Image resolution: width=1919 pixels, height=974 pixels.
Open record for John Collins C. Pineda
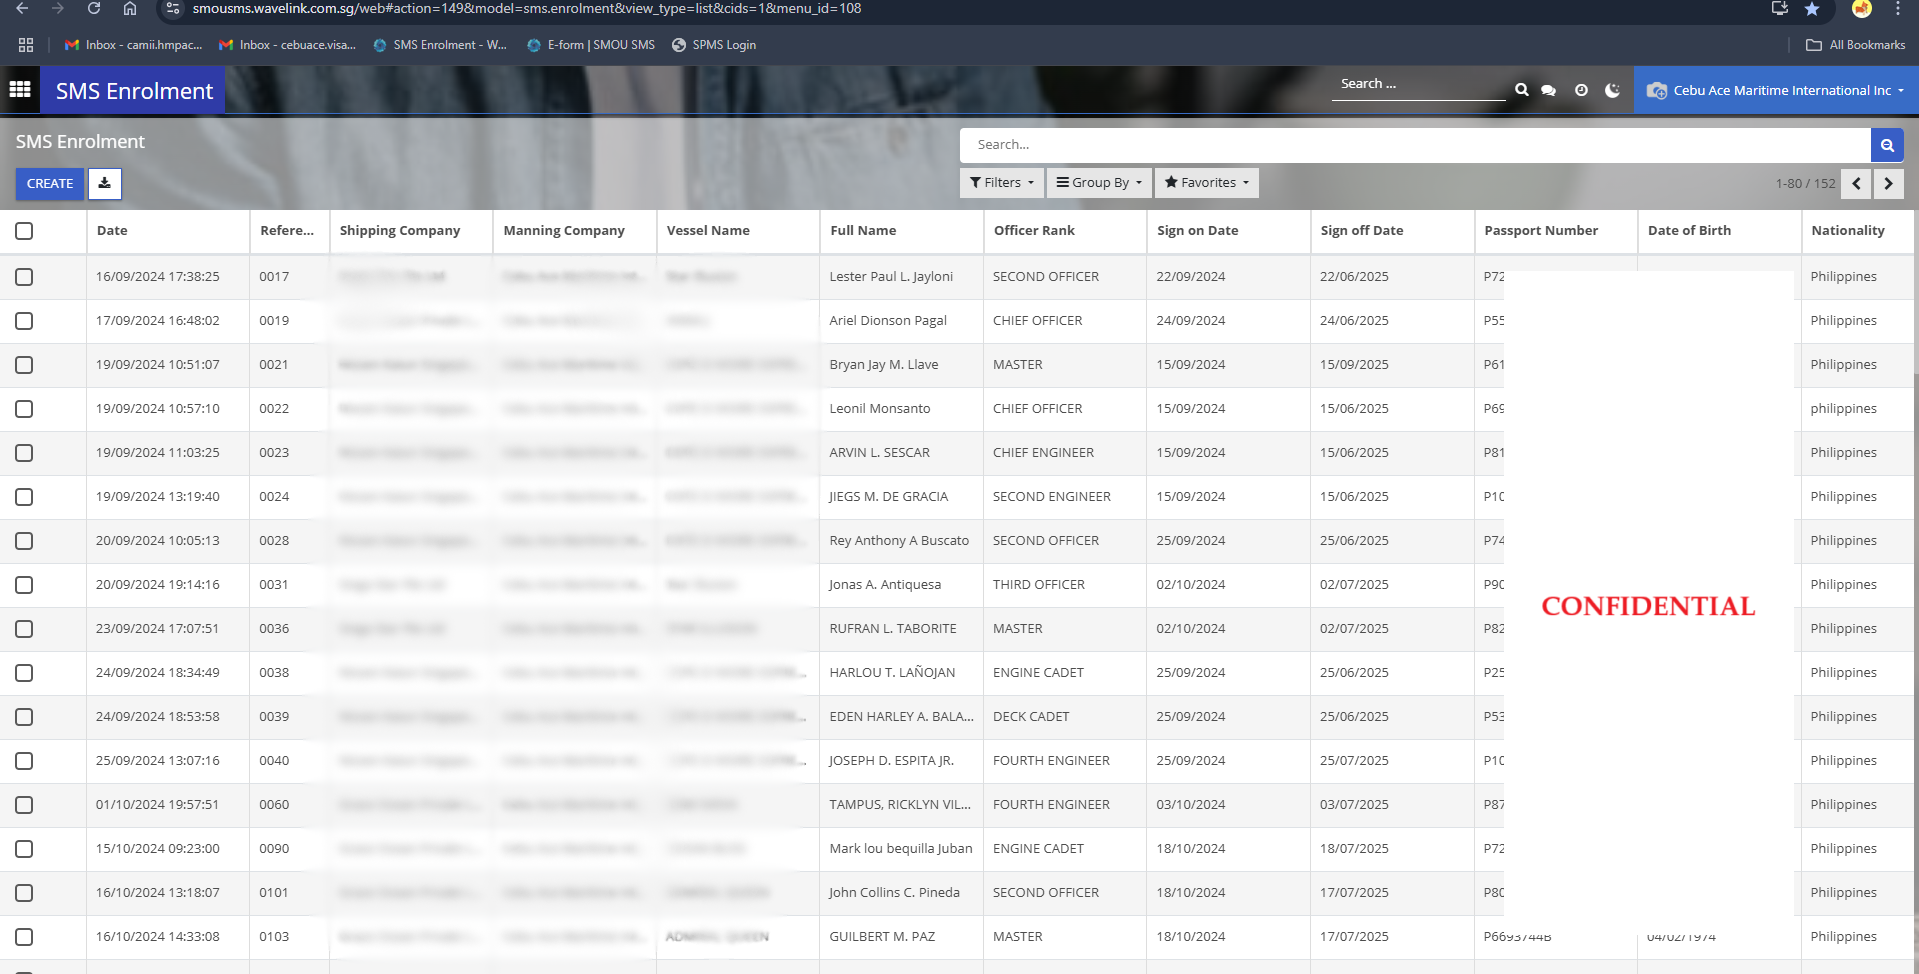click(894, 893)
